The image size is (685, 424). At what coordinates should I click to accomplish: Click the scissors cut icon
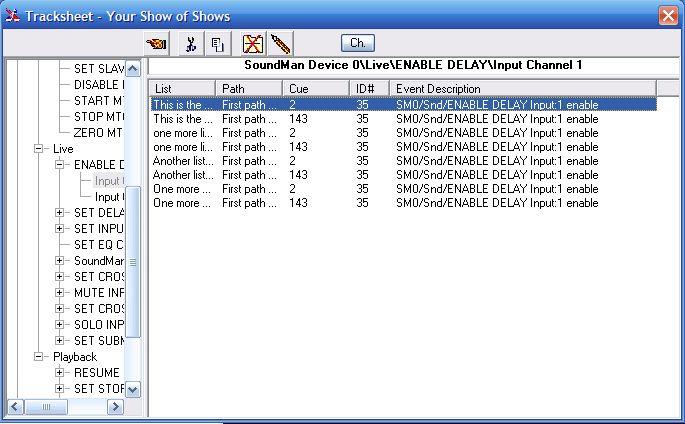[191, 44]
